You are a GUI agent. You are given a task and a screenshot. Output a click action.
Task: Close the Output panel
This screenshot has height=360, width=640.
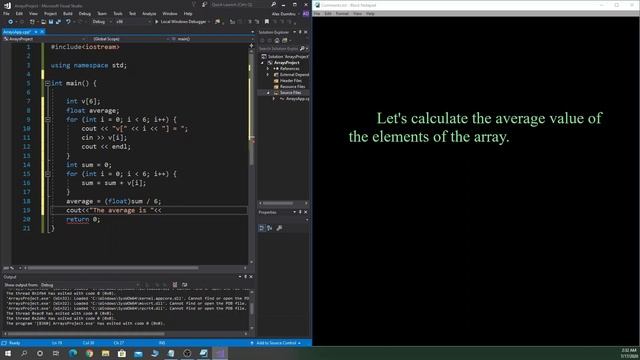tap(251, 277)
